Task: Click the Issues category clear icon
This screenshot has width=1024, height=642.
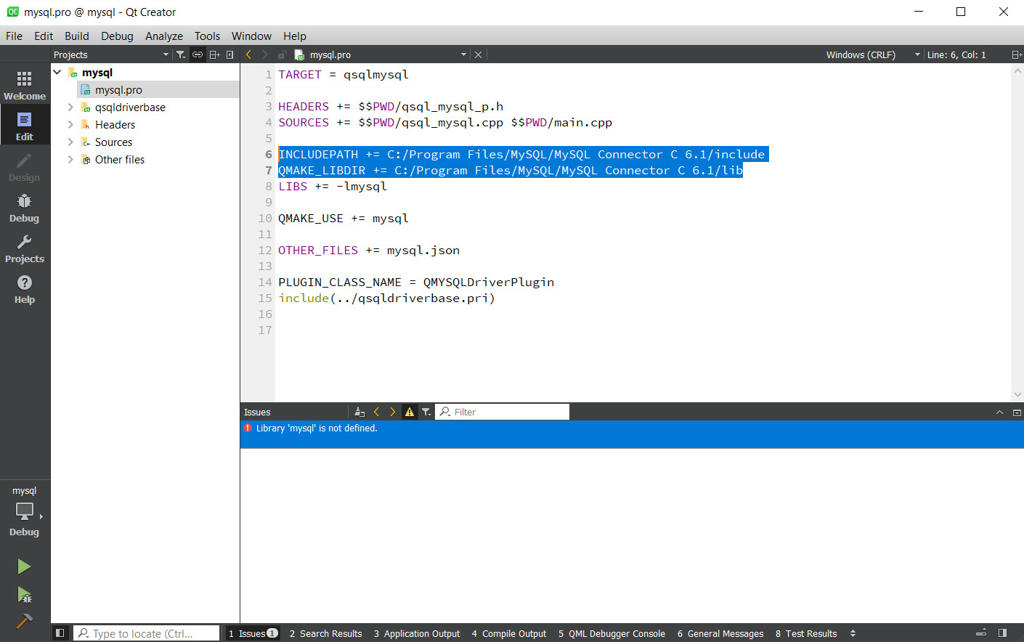Action: tap(359, 412)
